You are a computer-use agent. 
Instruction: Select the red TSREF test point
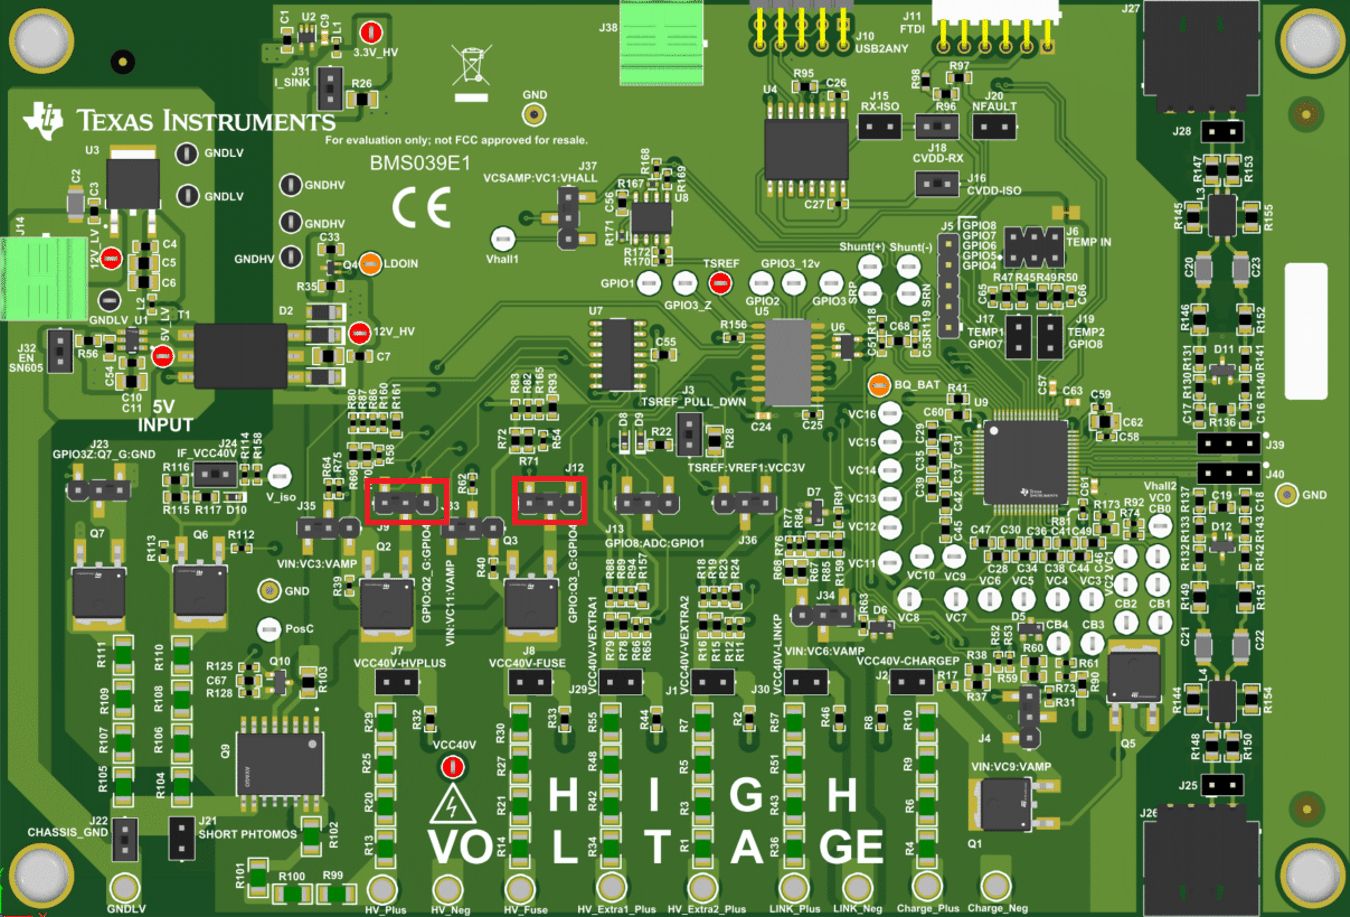[719, 283]
